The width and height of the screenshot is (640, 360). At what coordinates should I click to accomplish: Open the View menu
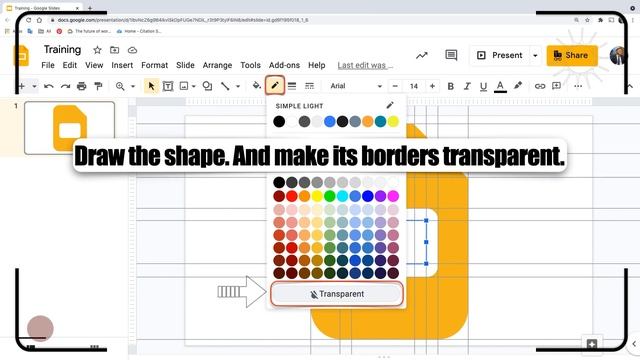(x=94, y=65)
